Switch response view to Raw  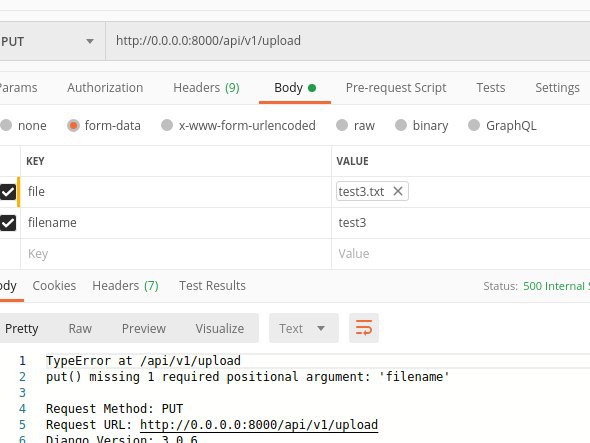pos(80,329)
